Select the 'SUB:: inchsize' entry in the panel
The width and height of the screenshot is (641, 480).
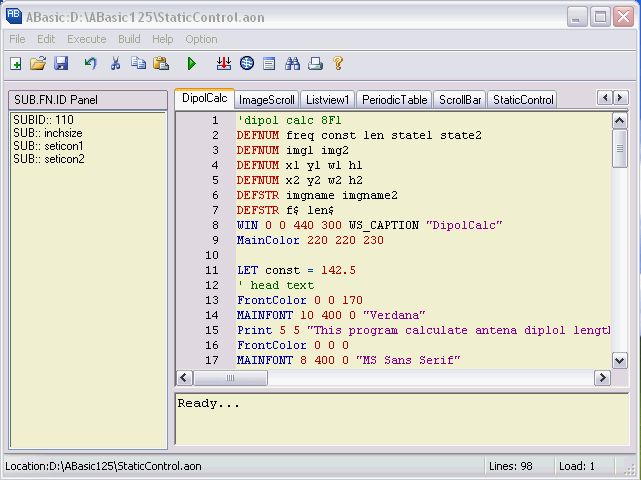(x=48, y=133)
